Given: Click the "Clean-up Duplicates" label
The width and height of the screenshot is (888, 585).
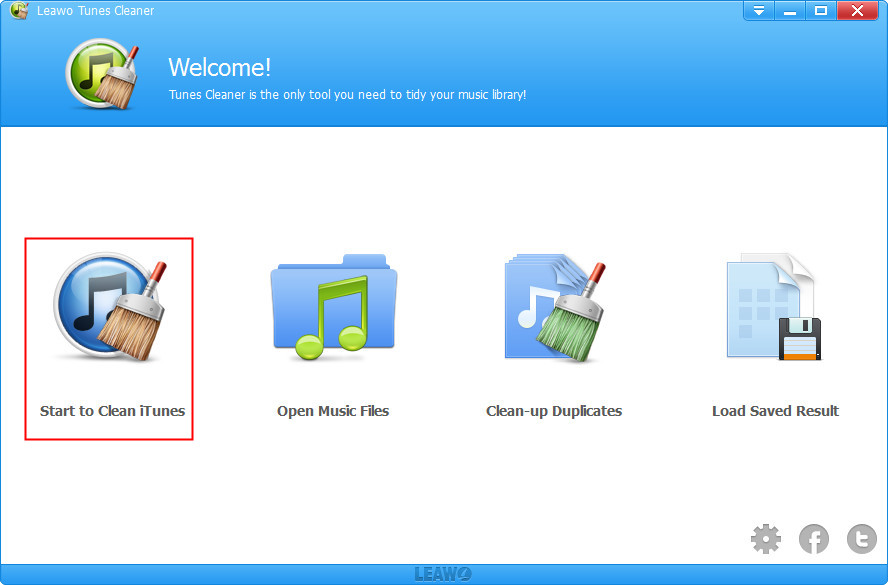Looking at the screenshot, I should (554, 411).
